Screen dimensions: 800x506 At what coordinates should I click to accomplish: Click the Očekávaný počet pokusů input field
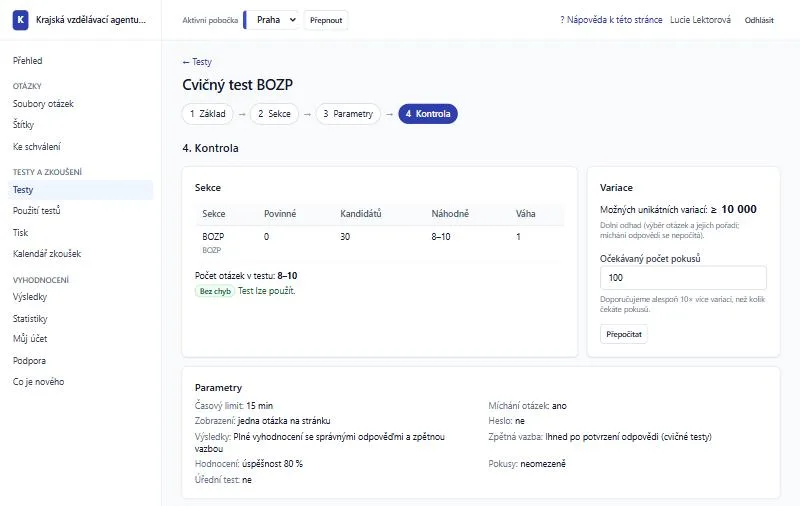click(x=683, y=278)
